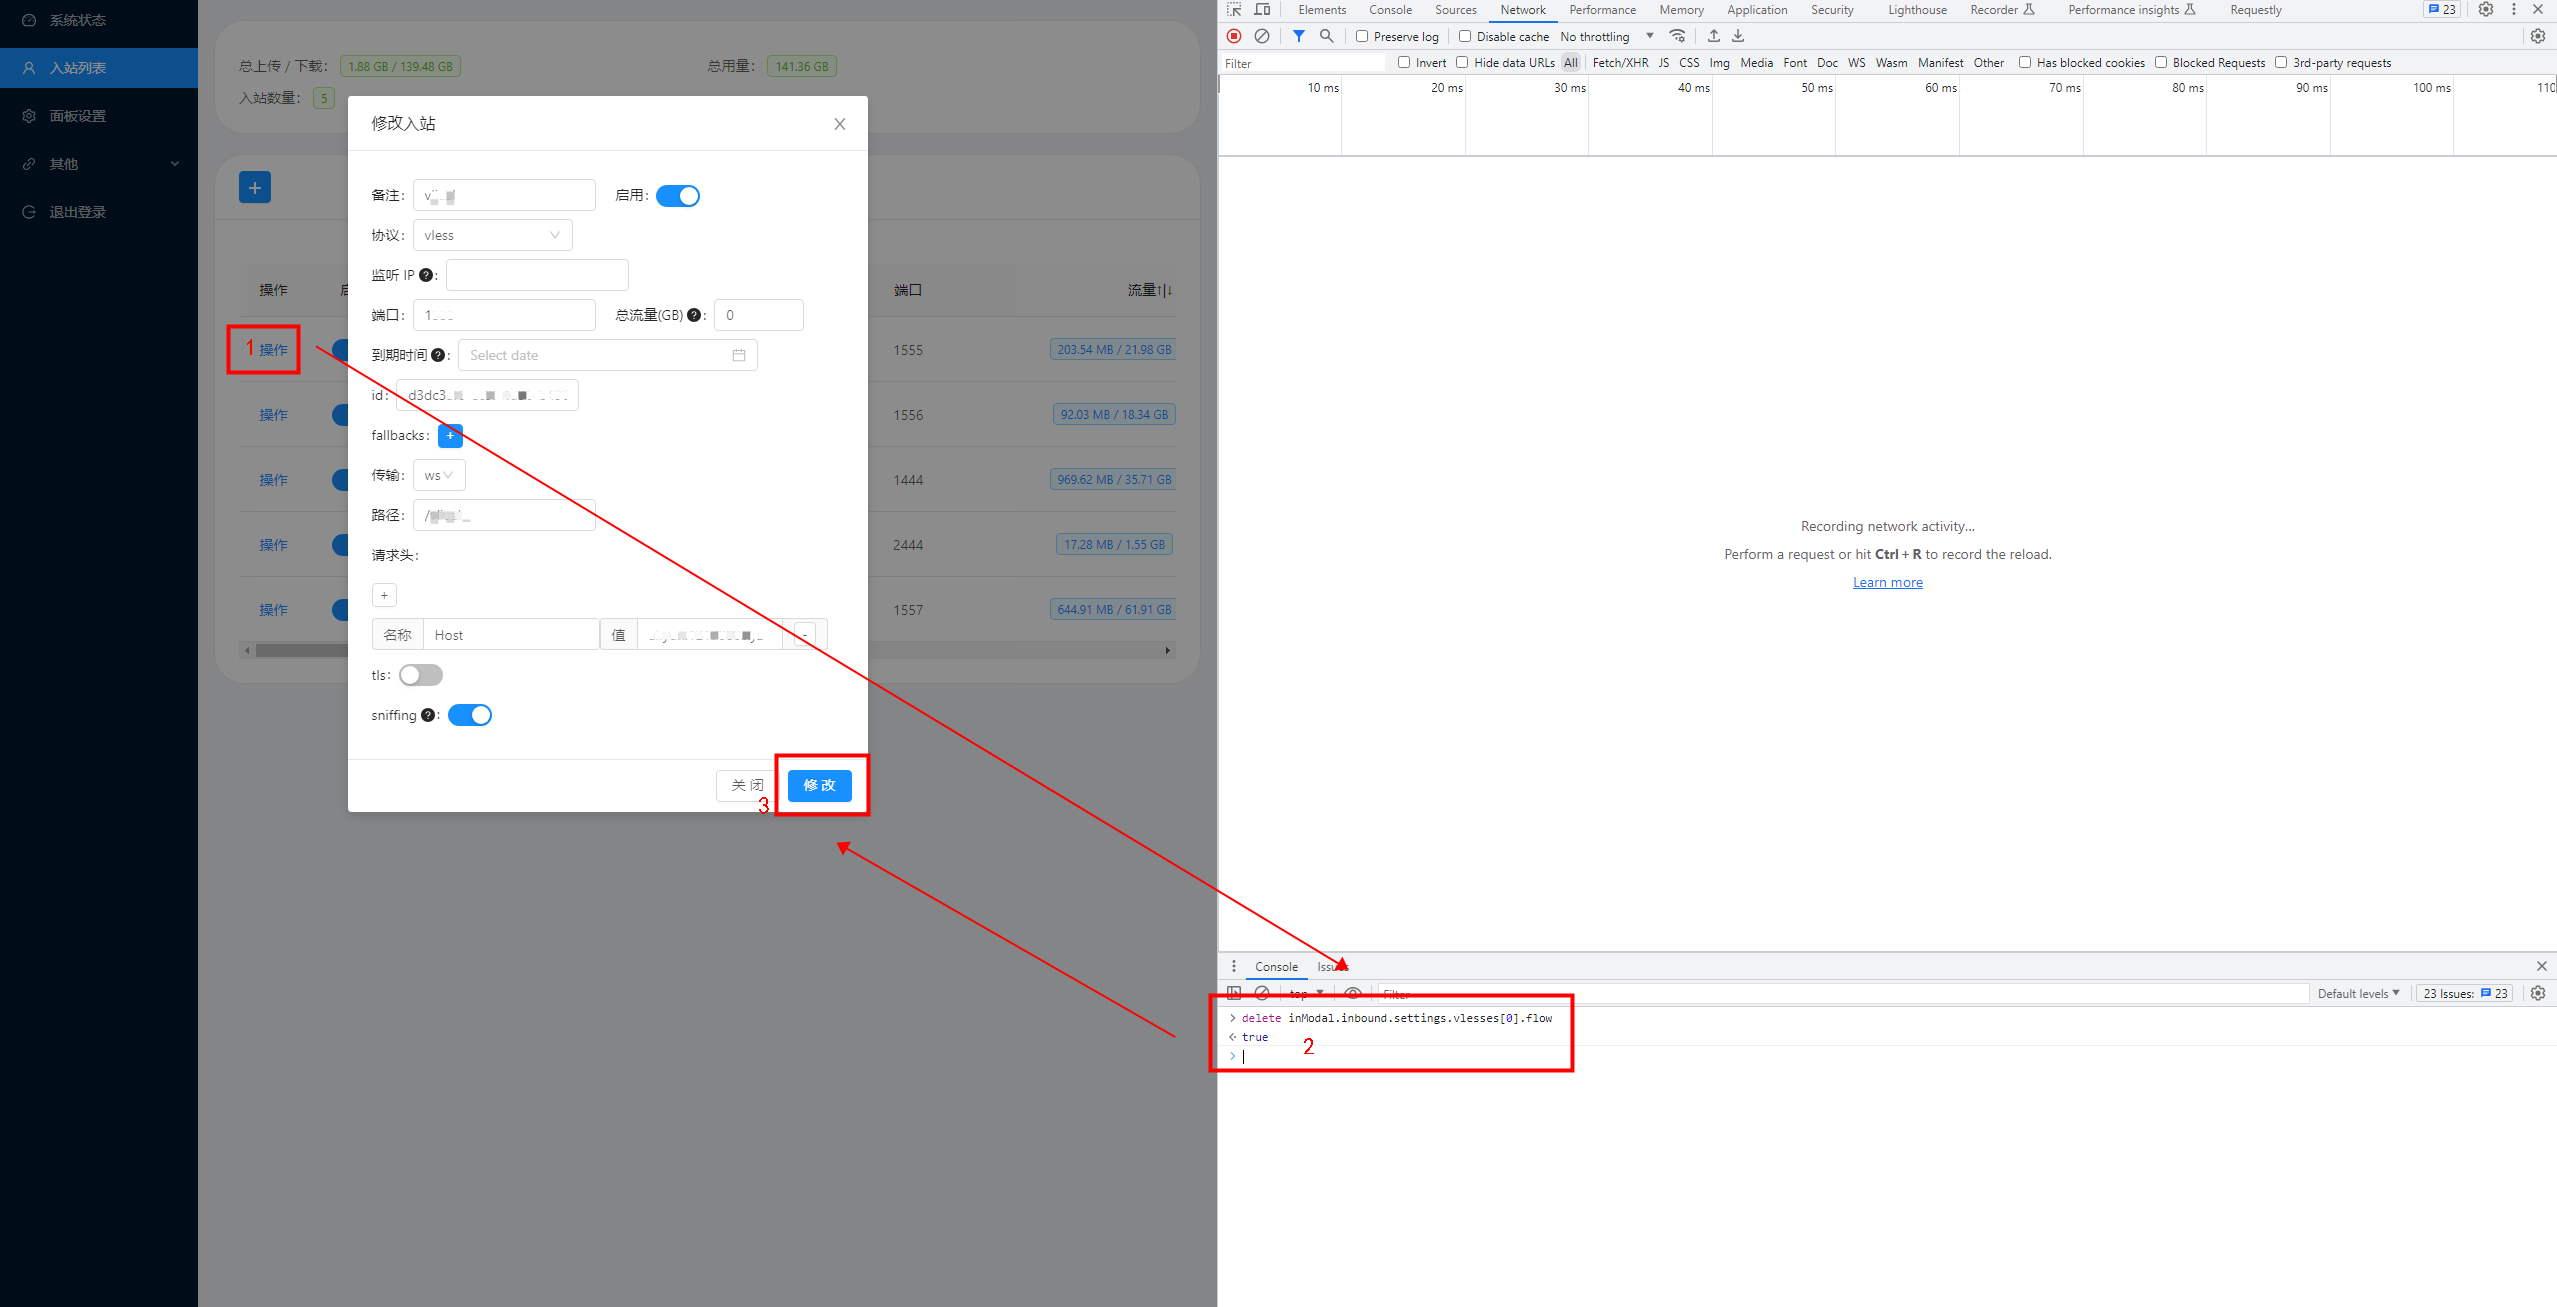Disable the 启用 switch
Image resolution: width=2557 pixels, height=1307 pixels.
pyautogui.click(x=678, y=195)
